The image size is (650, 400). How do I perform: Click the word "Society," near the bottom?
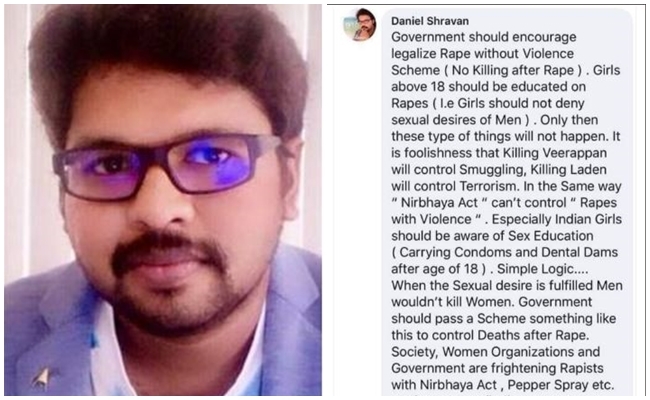[415, 352]
